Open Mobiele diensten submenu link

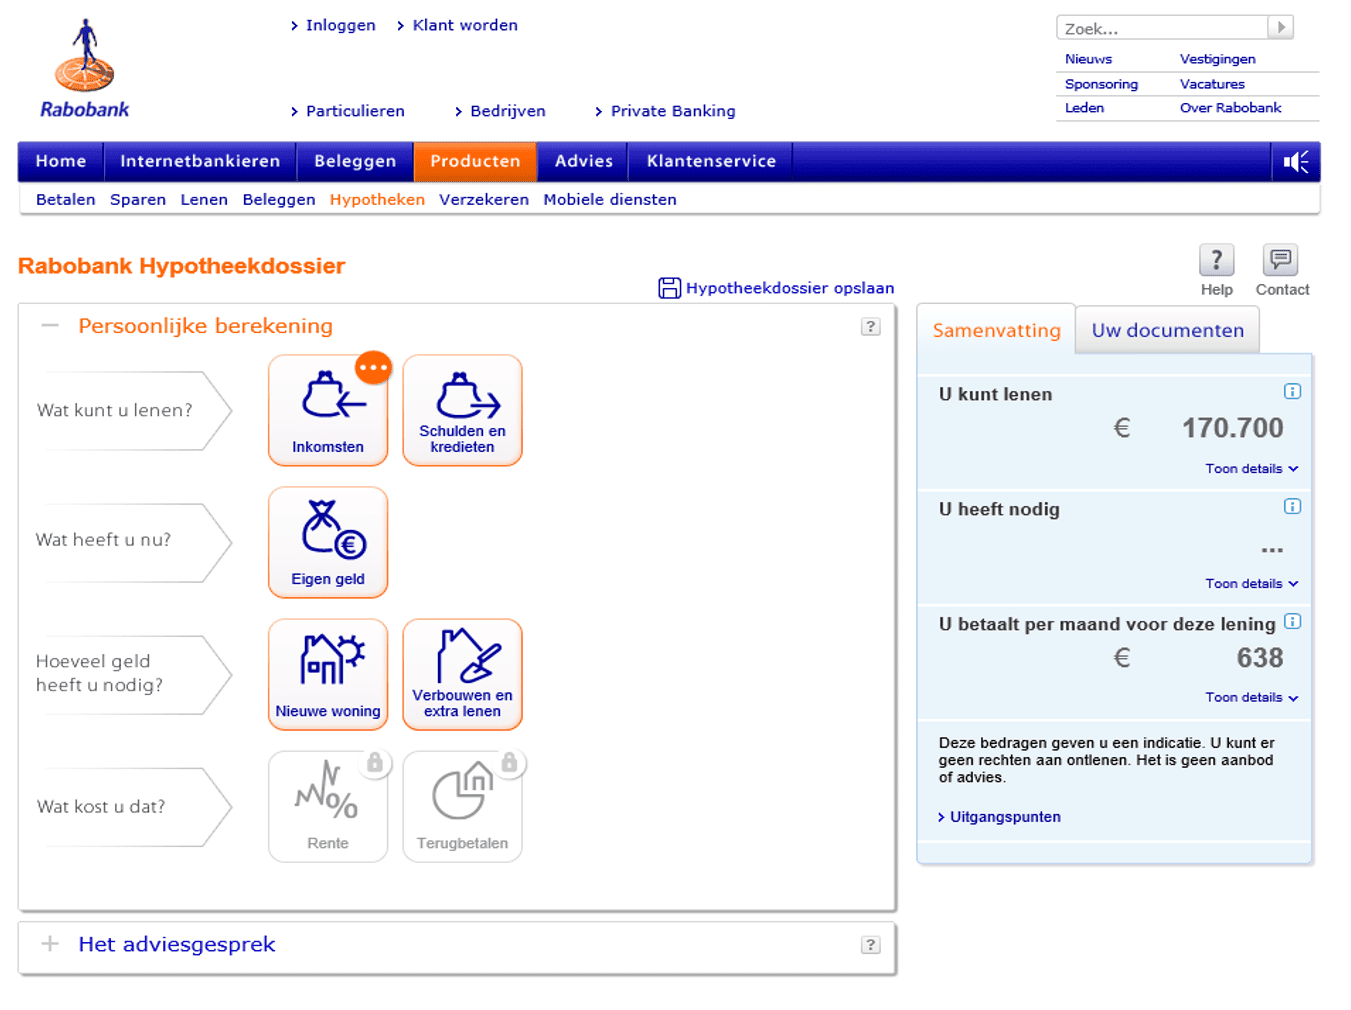pos(610,199)
